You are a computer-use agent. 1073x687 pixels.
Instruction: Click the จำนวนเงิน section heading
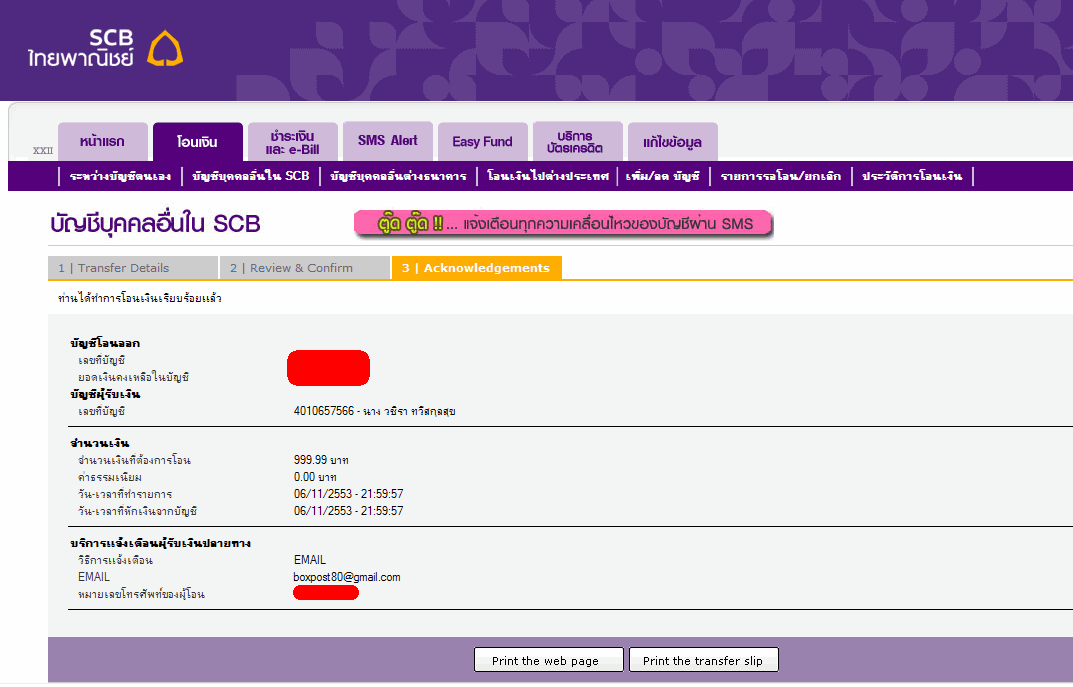pos(99,443)
